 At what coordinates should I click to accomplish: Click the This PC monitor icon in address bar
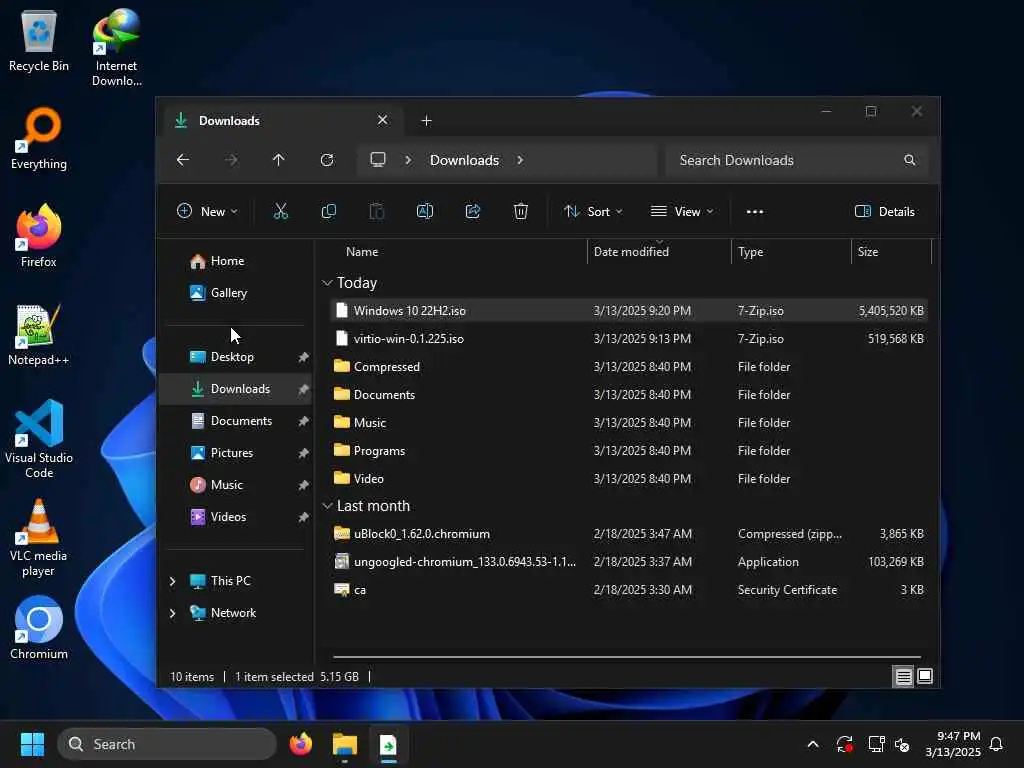(x=378, y=160)
